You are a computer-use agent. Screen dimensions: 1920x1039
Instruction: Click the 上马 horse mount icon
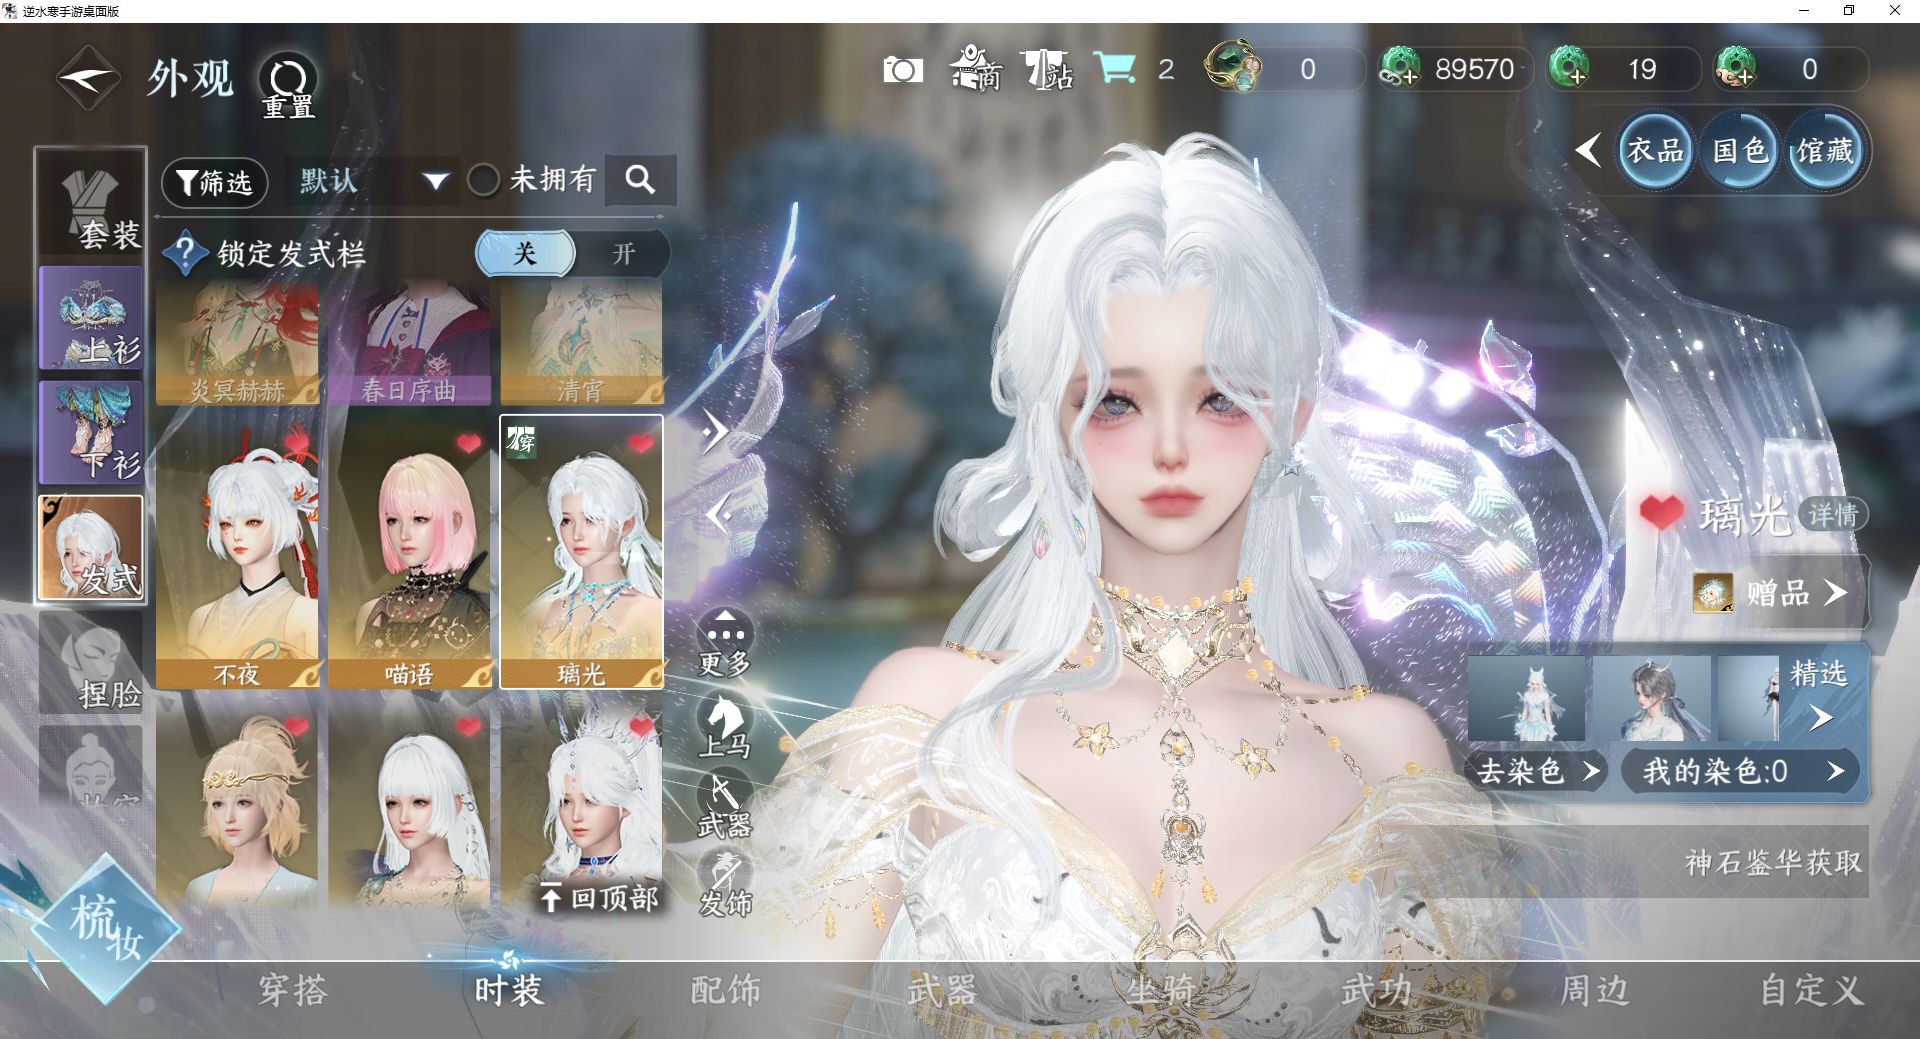click(x=724, y=726)
